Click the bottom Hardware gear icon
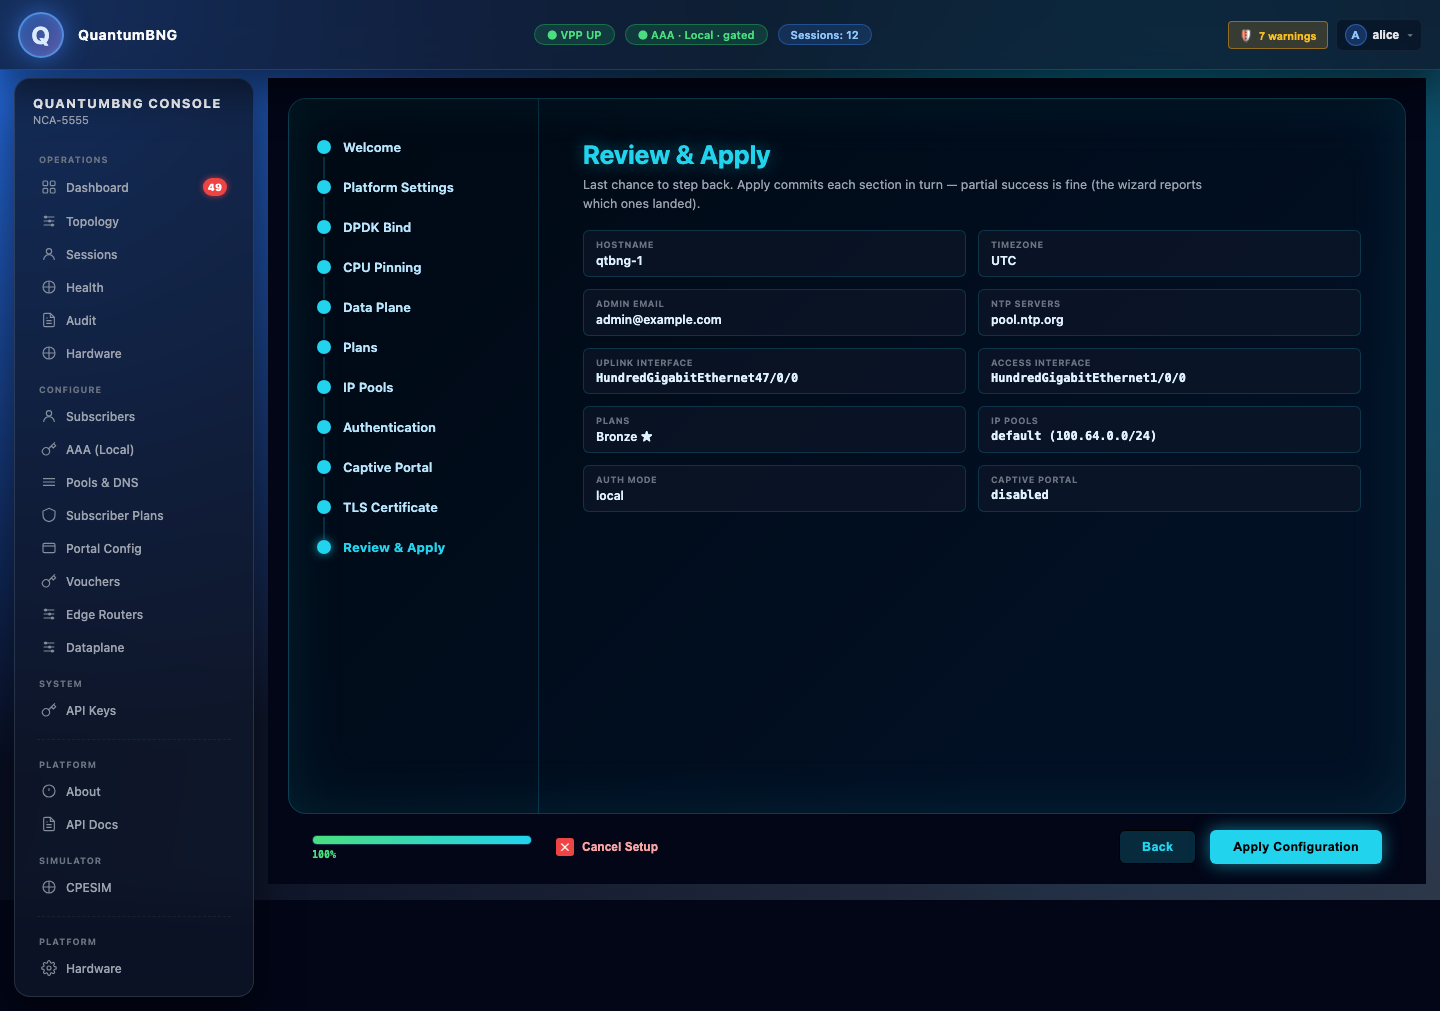The width and height of the screenshot is (1440, 1011). tap(49, 968)
